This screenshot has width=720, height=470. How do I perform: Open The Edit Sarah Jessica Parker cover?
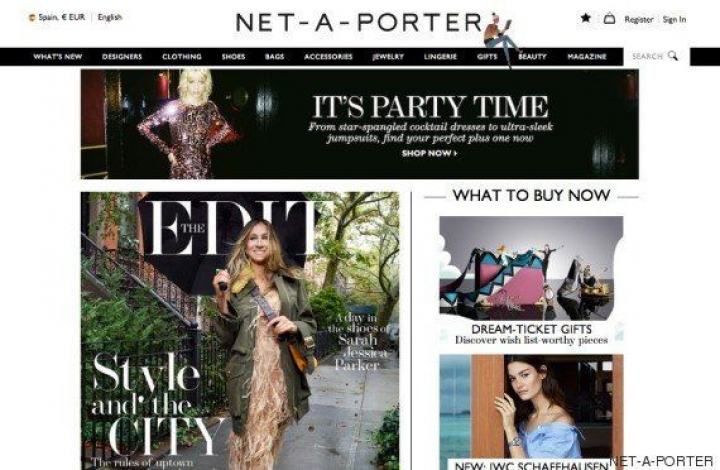point(240,330)
